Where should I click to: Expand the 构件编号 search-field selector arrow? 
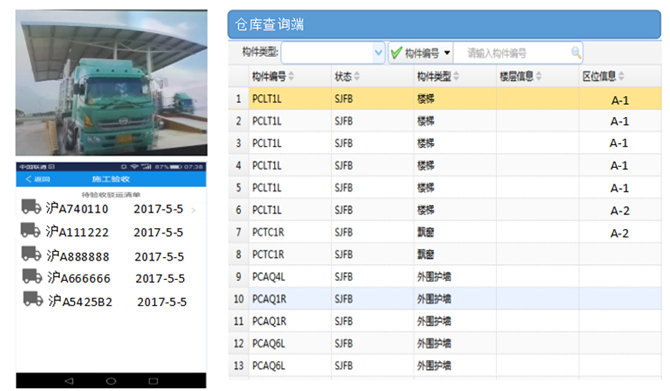pyautogui.click(x=447, y=53)
